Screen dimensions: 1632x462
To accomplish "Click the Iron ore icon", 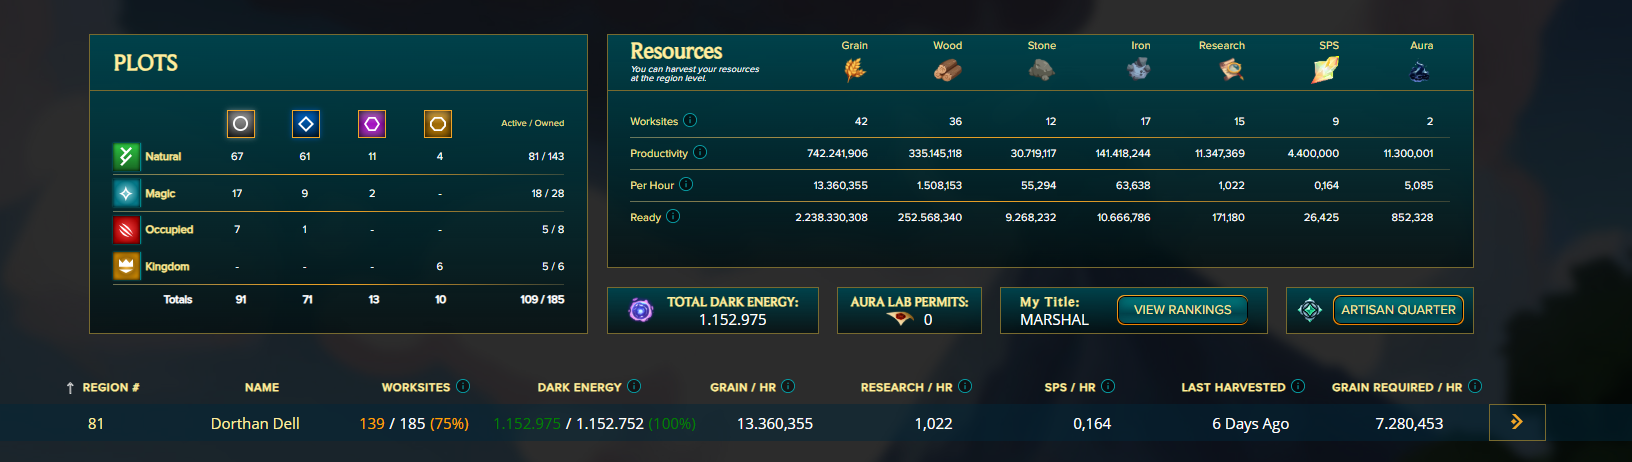I will [1139, 69].
